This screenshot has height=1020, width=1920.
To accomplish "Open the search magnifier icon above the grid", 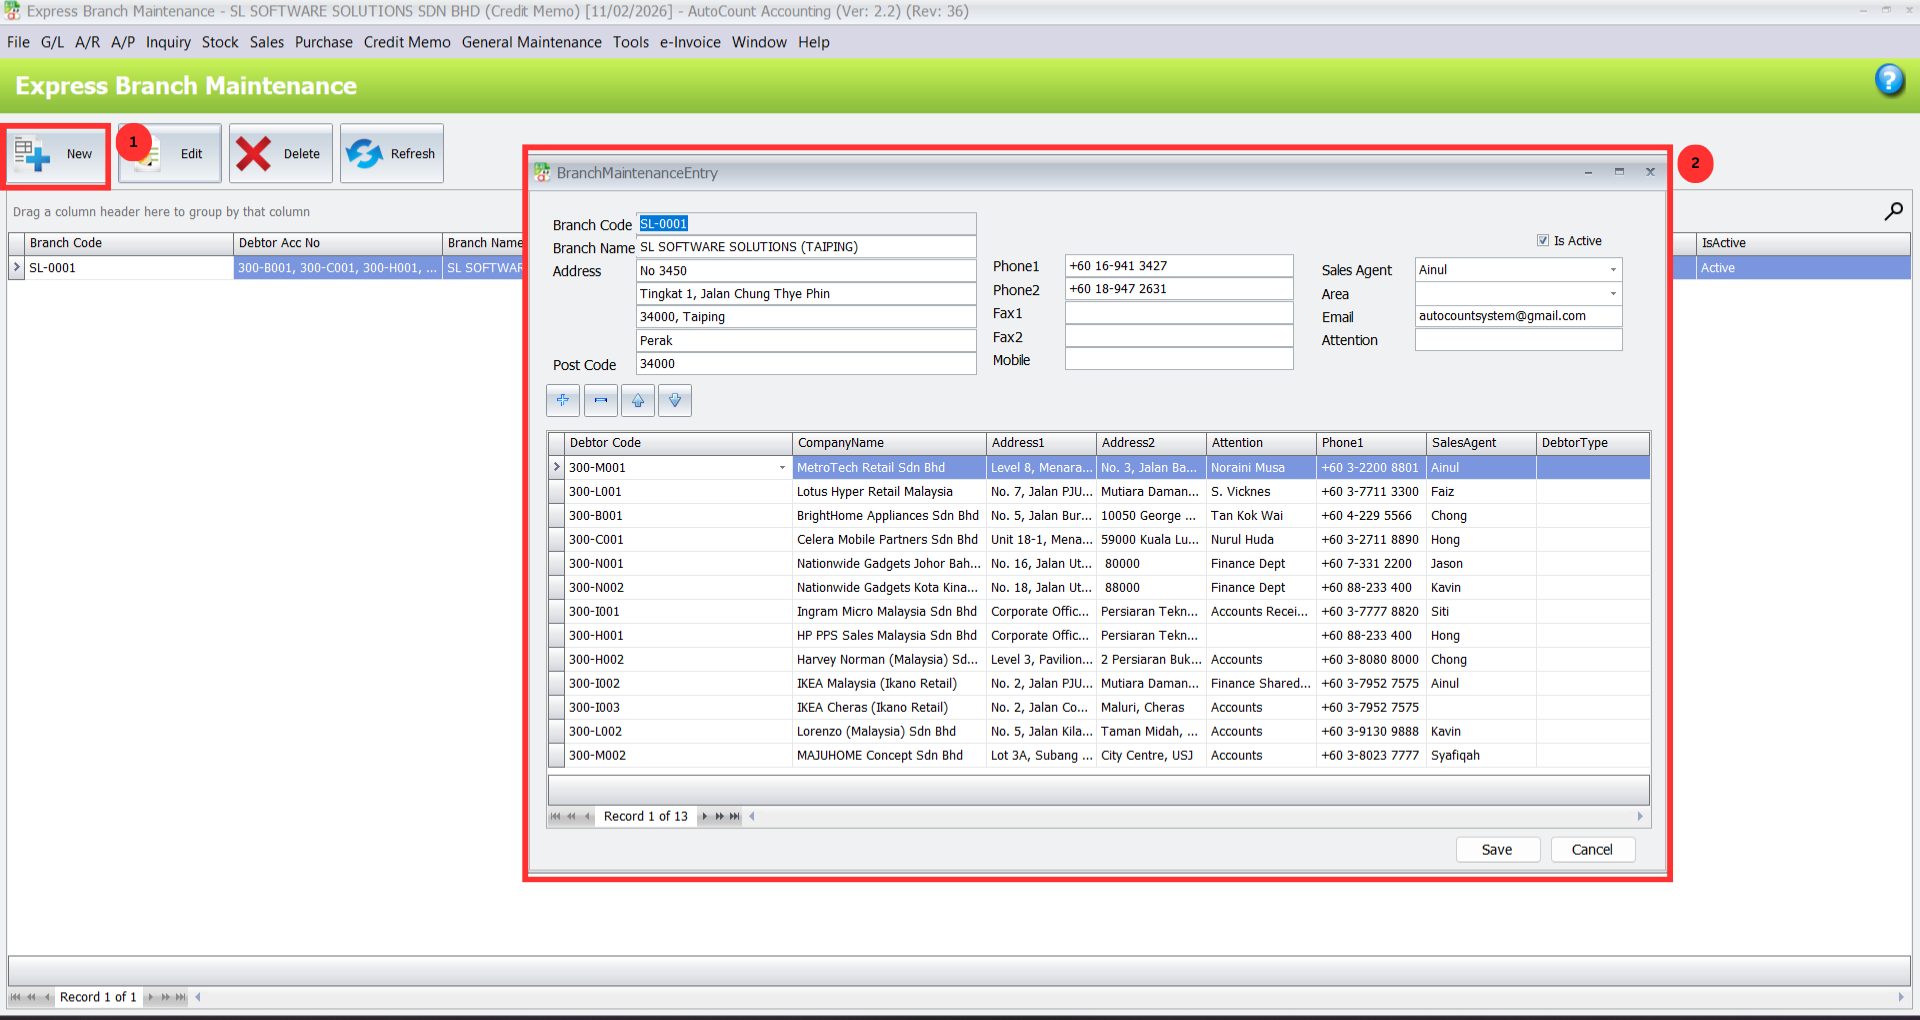I will 1893,211.
